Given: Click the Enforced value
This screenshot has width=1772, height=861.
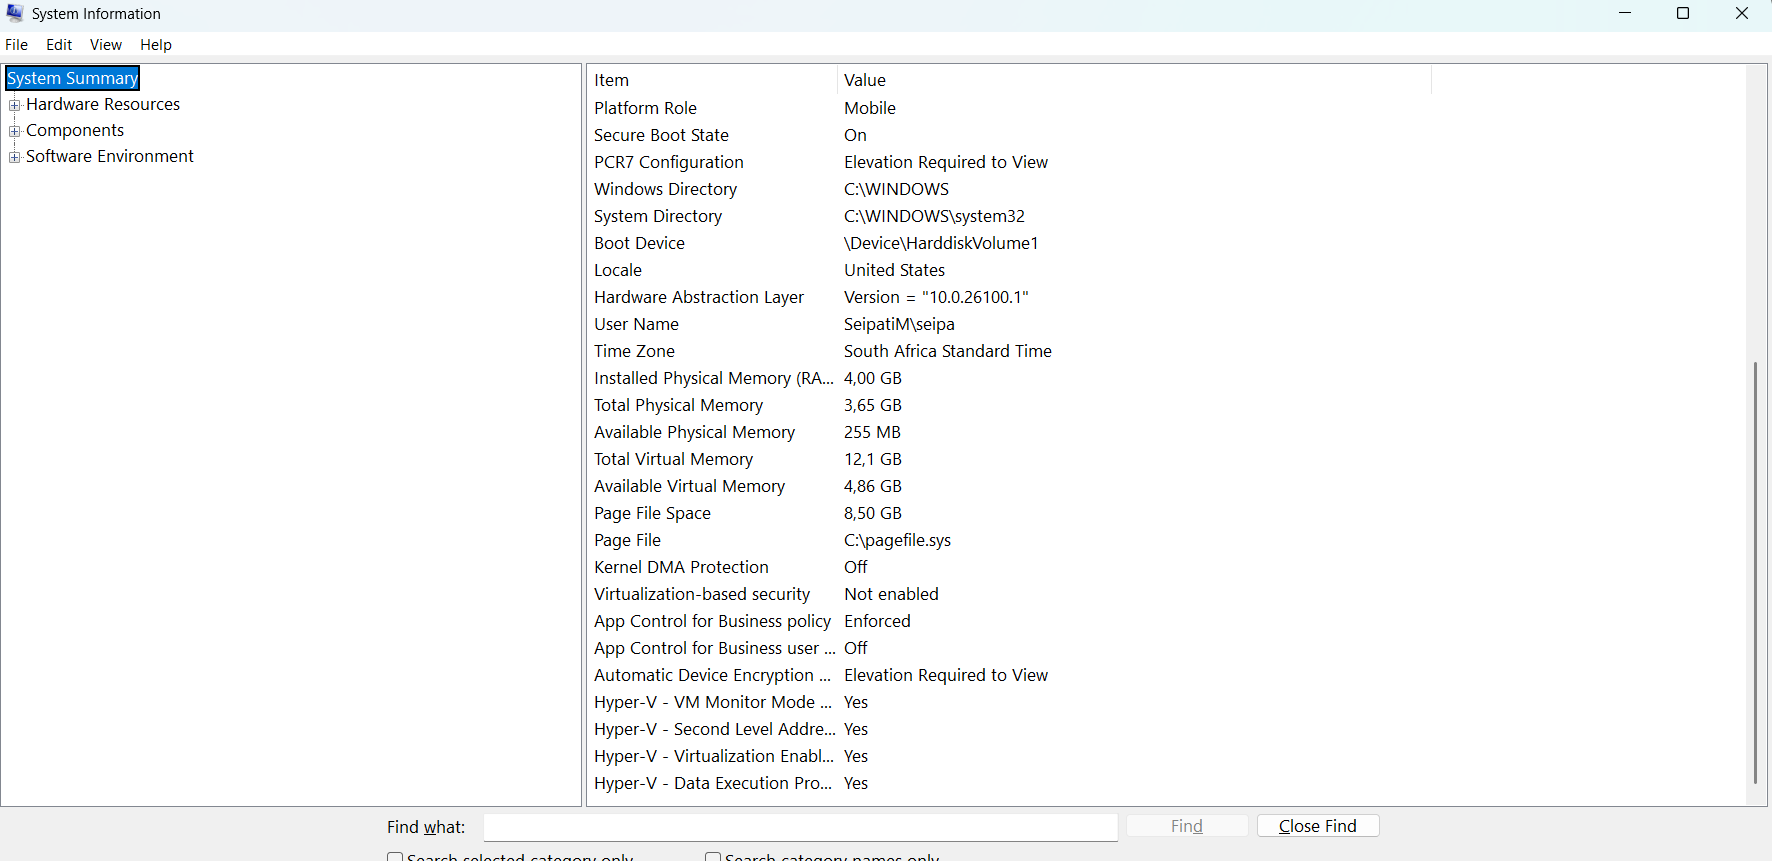Looking at the screenshot, I should tap(877, 621).
